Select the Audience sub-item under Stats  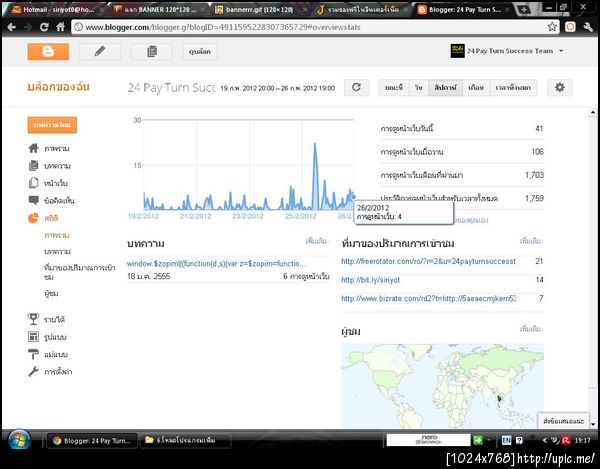[x=51, y=294]
